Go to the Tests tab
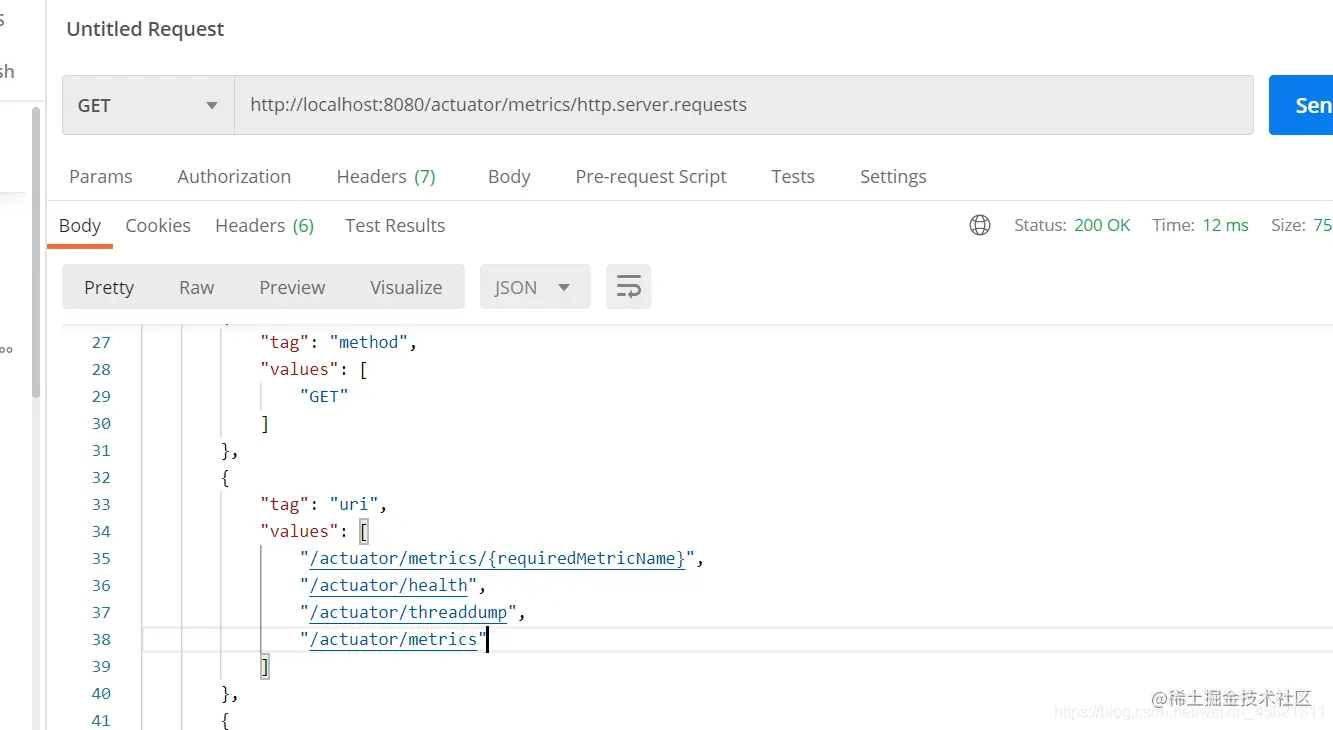Screen dimensions: 1333x730 pos(793,176)
